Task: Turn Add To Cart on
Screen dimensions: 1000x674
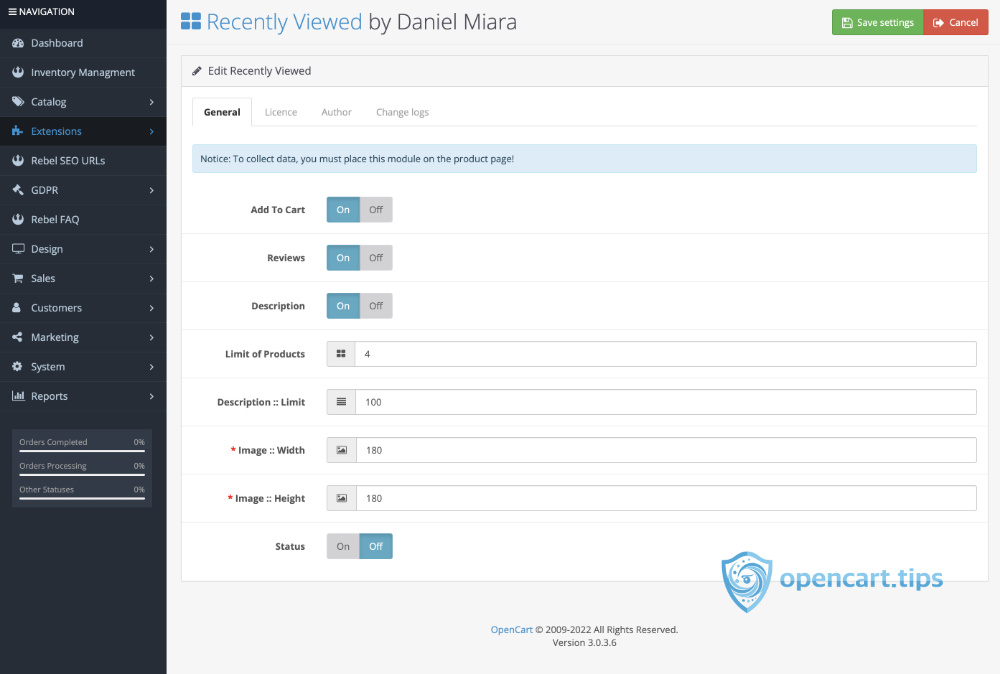Action: (x=343, y=209)
